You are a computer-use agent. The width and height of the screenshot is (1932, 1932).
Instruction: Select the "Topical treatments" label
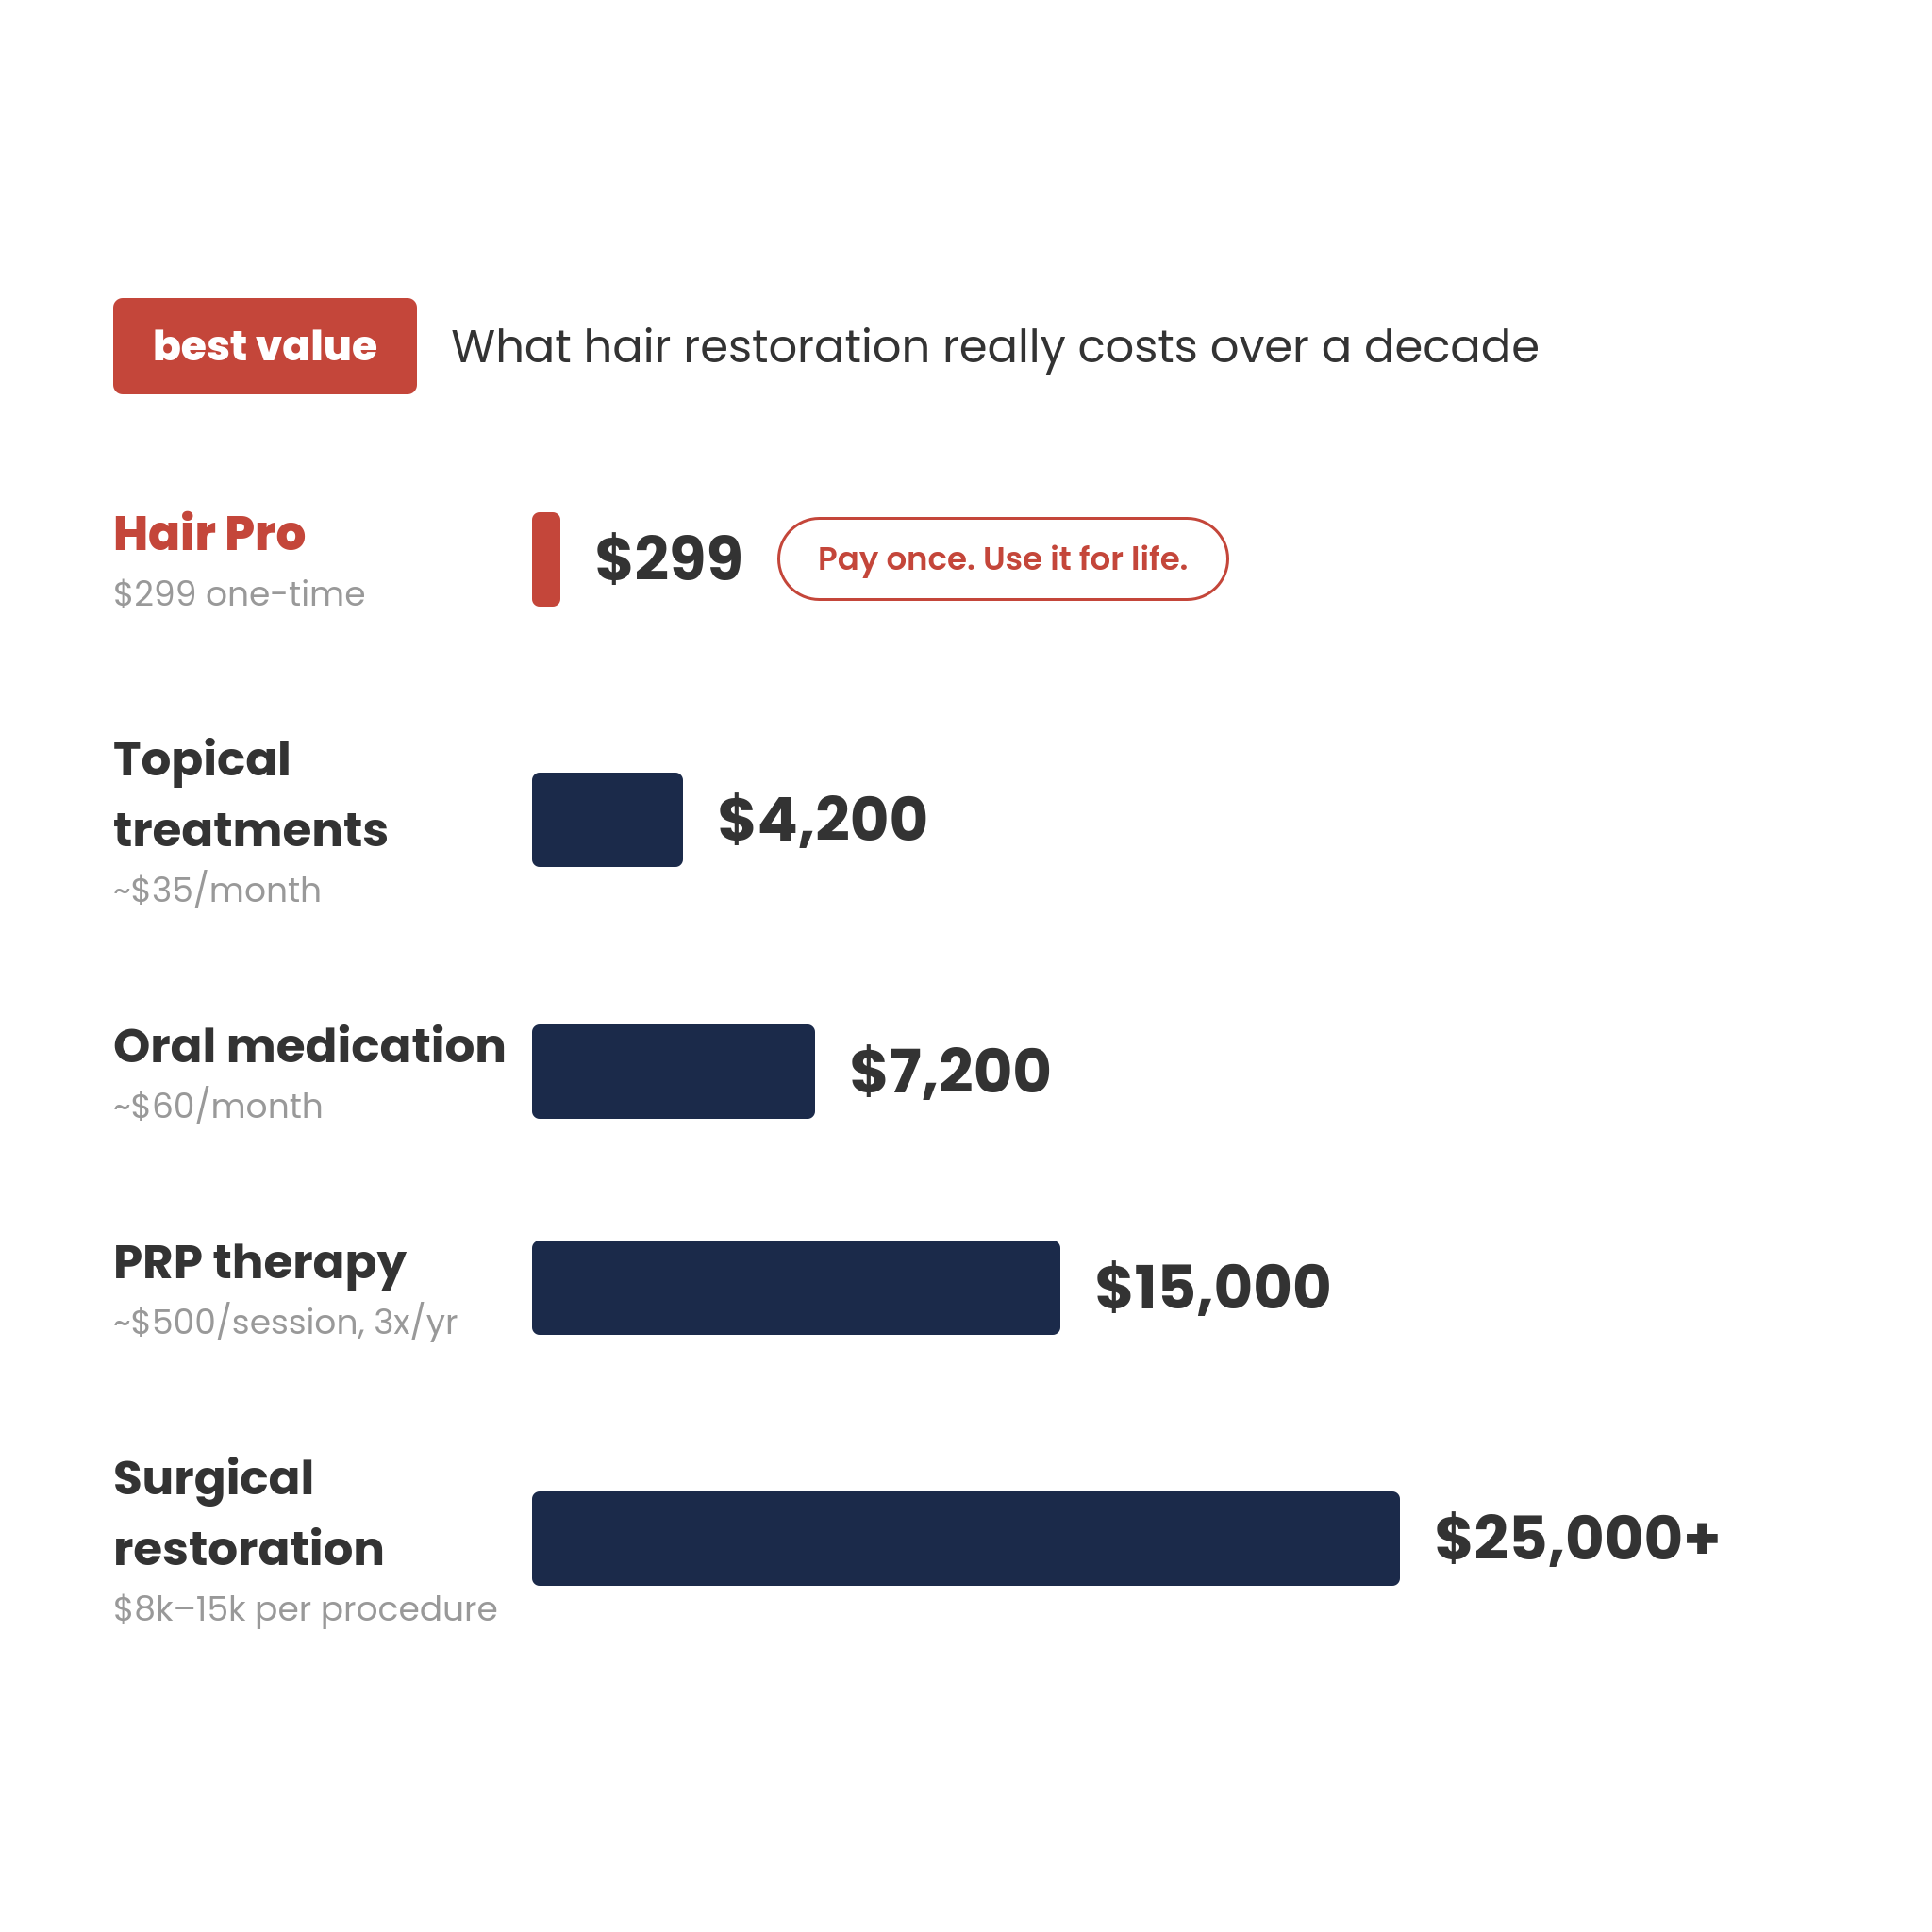pyautogui.click(x=250, y=794)
